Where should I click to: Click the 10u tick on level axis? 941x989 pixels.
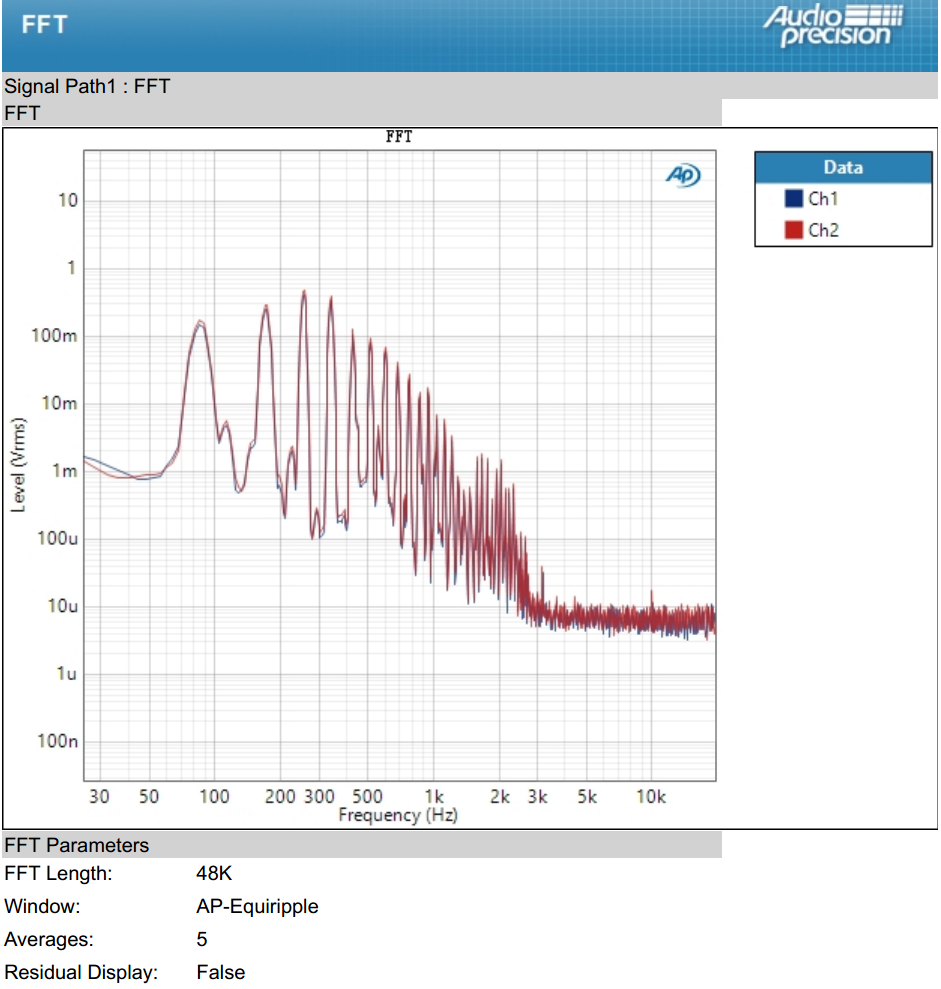point(62,606)
